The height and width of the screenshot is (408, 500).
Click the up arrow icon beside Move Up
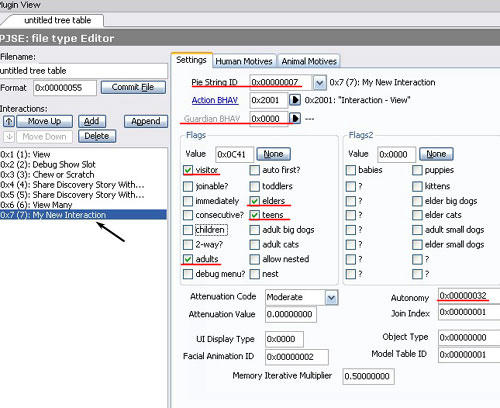coord(9,121)
